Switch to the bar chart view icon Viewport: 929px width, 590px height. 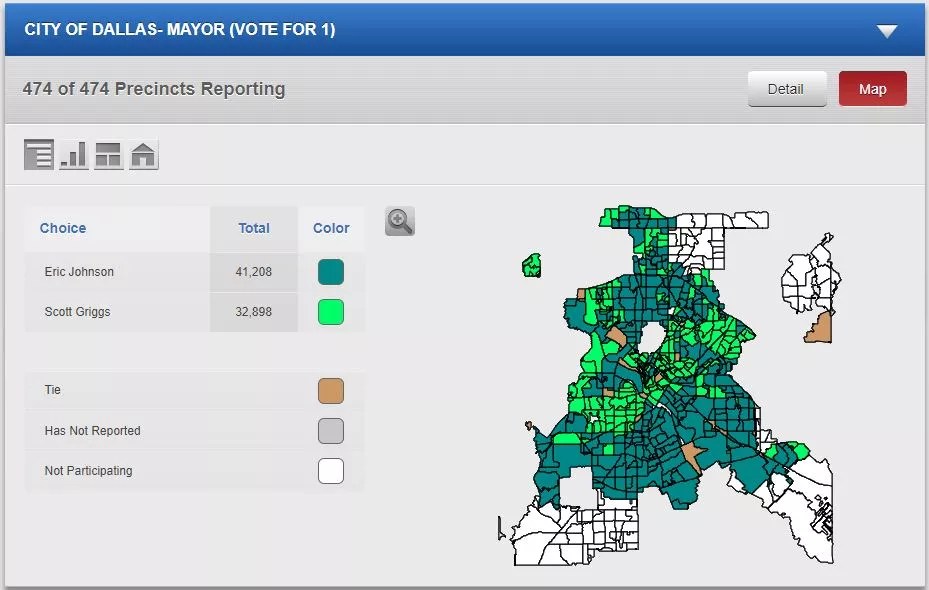point(73,155)
